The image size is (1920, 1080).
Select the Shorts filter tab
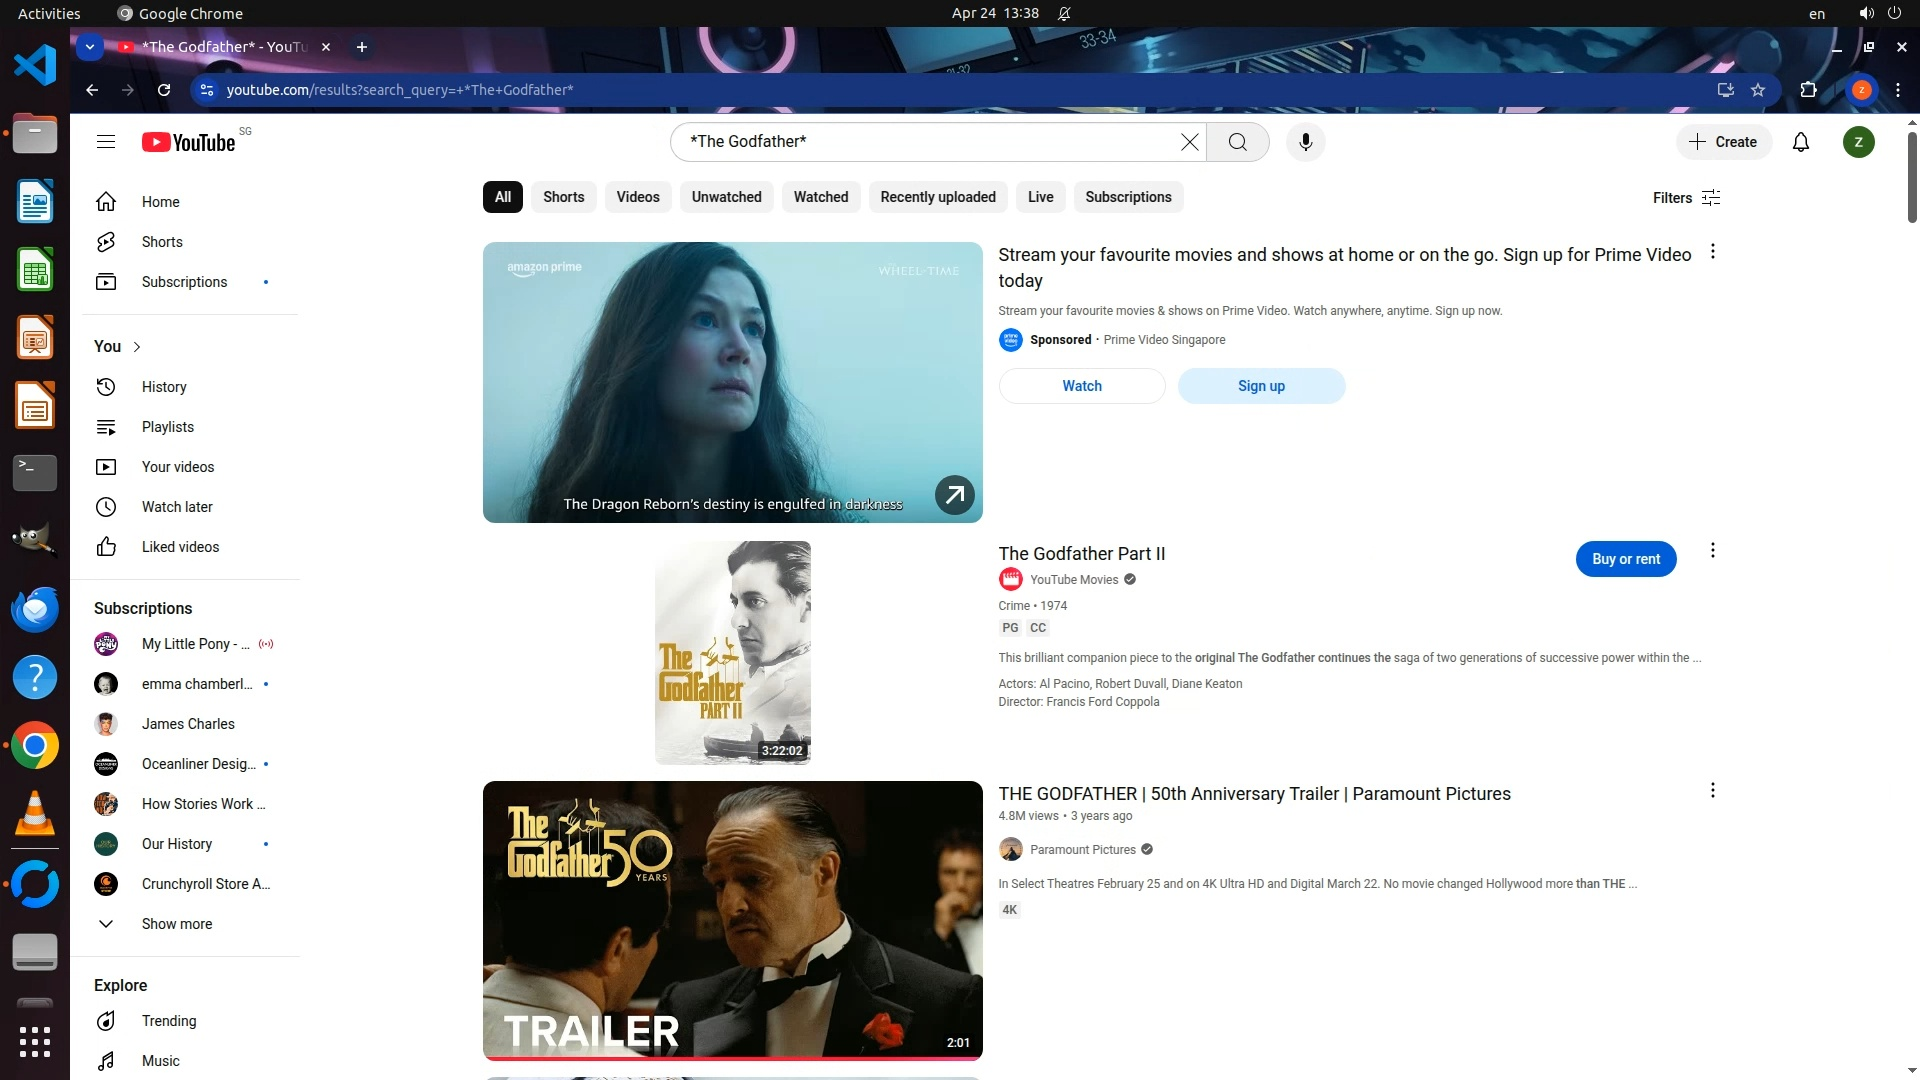pyautogui.click(x=563, y=197)
